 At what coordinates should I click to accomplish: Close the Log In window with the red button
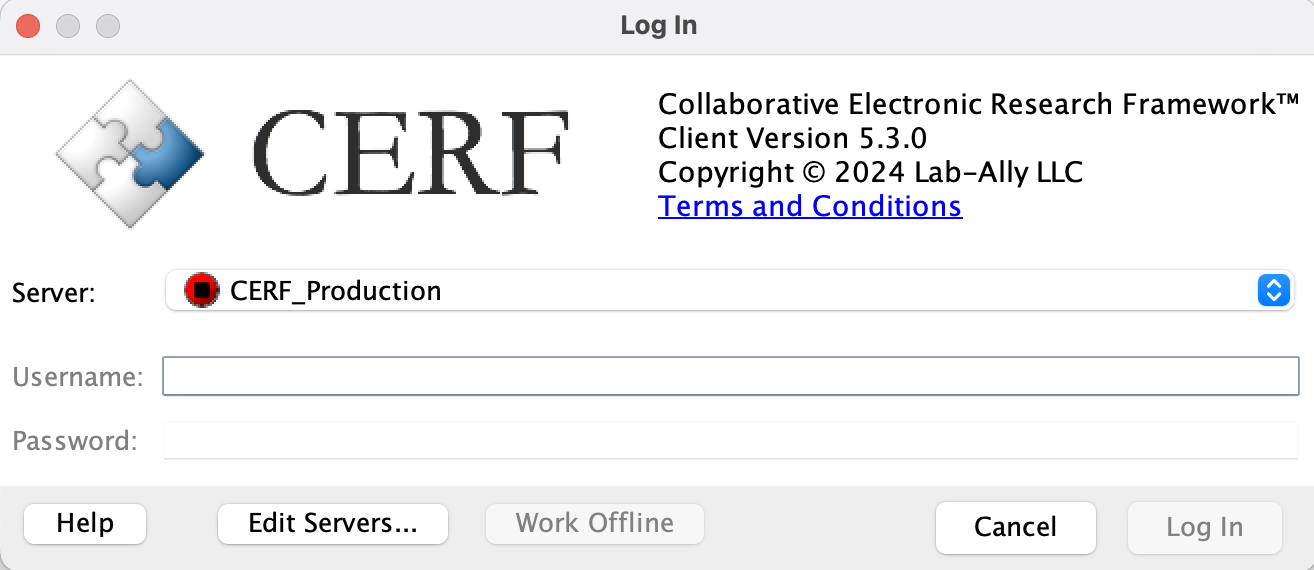click(29, 25)
